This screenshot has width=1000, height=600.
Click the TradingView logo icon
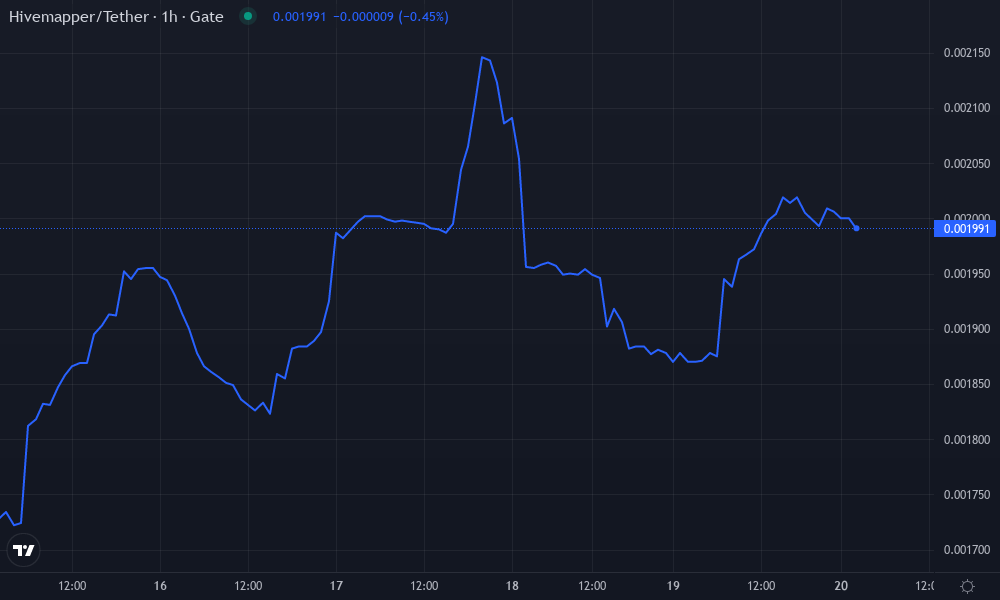pos(23,549)
